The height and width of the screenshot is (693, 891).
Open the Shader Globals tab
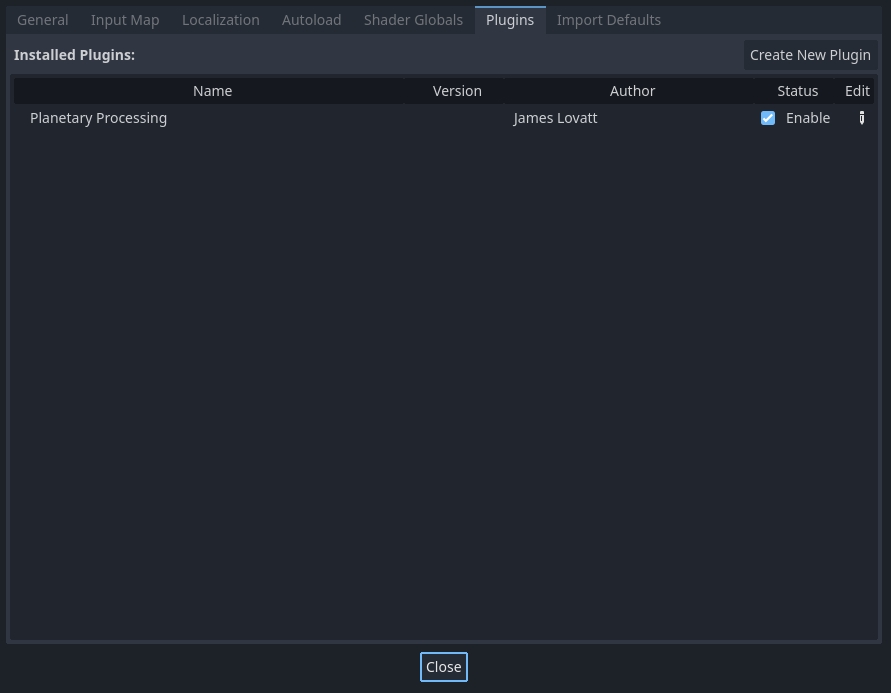(x=413, y=20)
